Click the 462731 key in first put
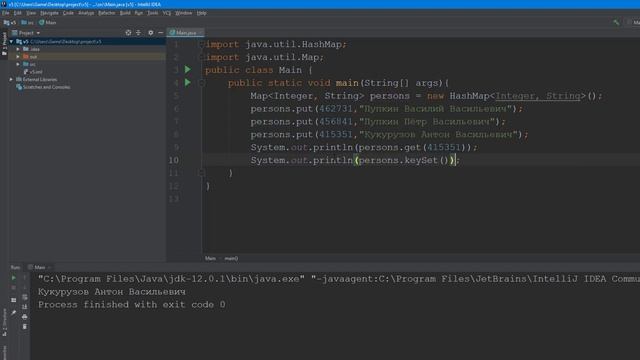640x360 pixels. click(336, 109)
